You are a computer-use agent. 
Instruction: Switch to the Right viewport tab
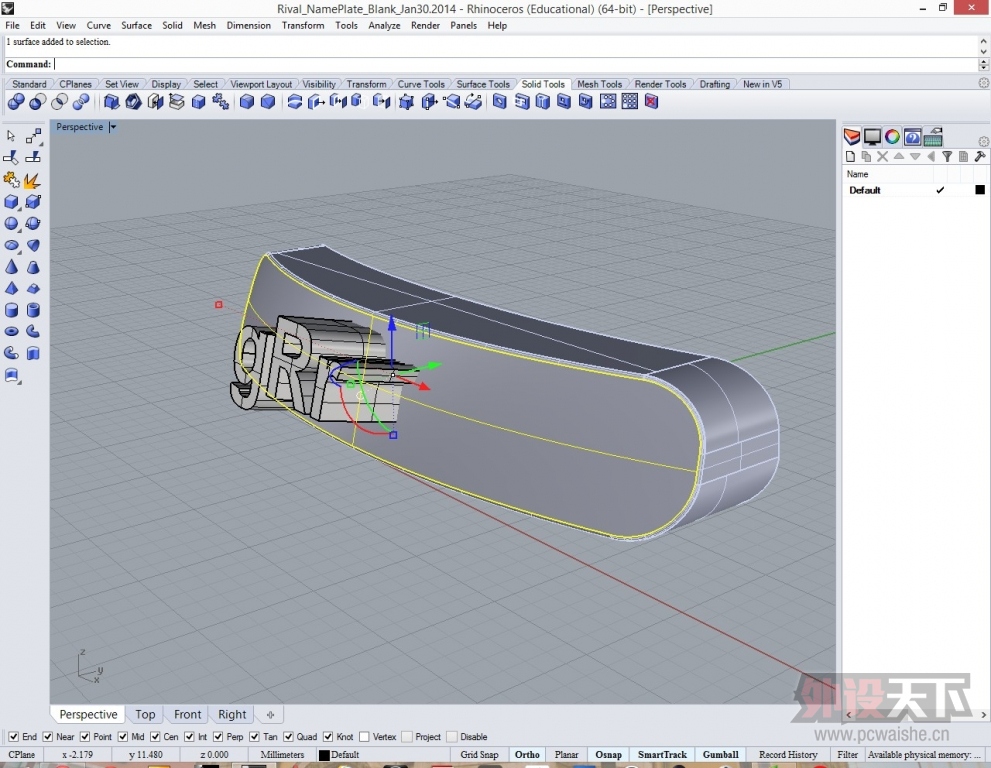coord(232,714)
